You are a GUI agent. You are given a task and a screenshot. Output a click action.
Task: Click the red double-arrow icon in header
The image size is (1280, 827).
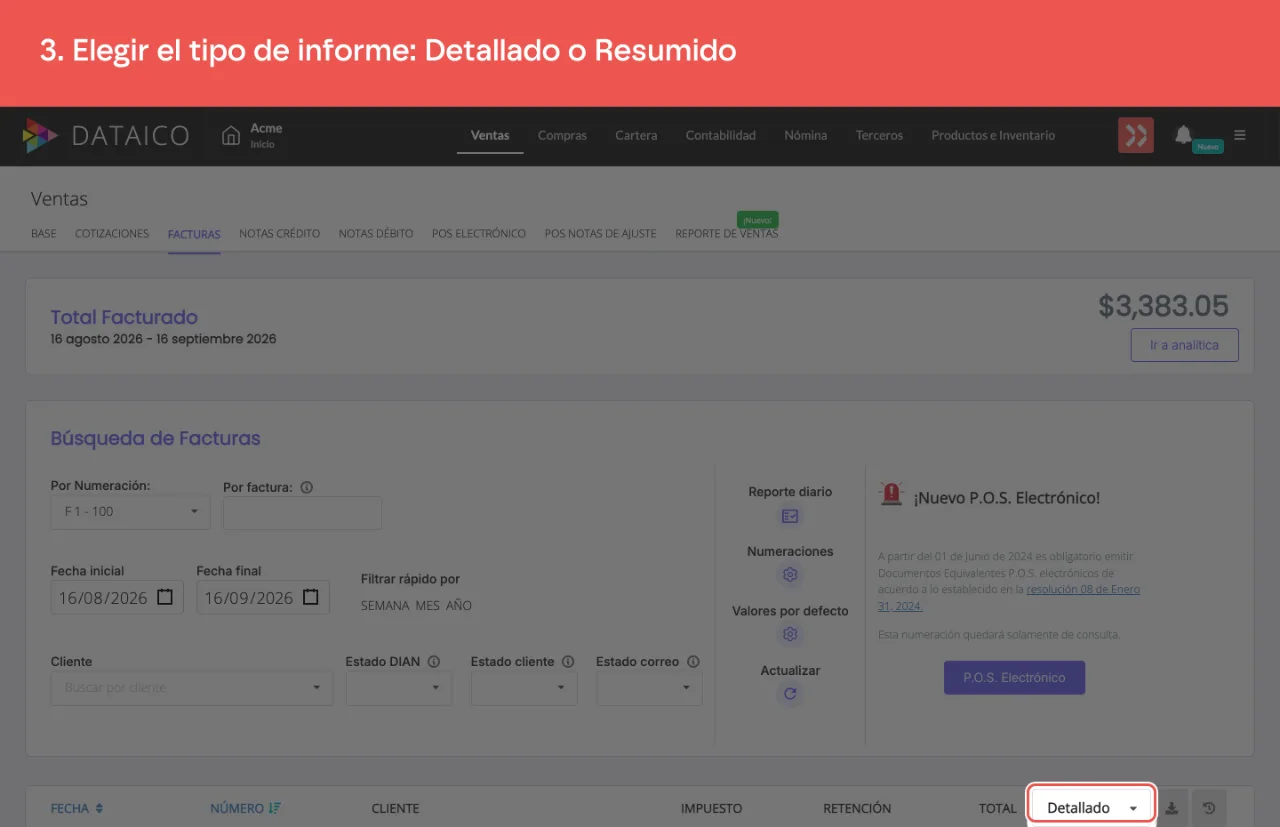1136,135
